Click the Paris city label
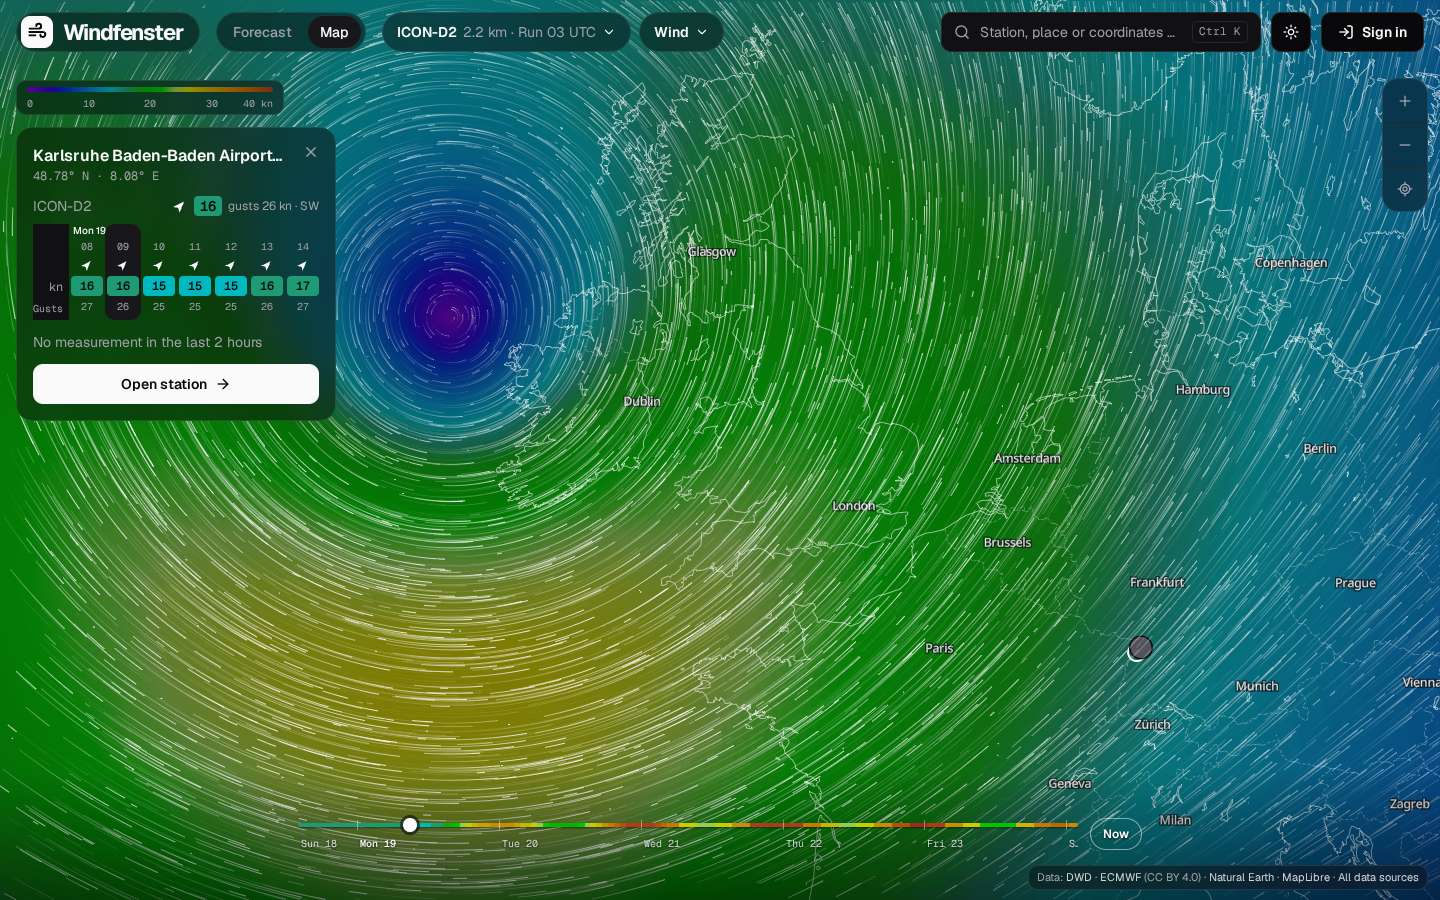Screen dimensions: 1440x900 coord(939,648)
